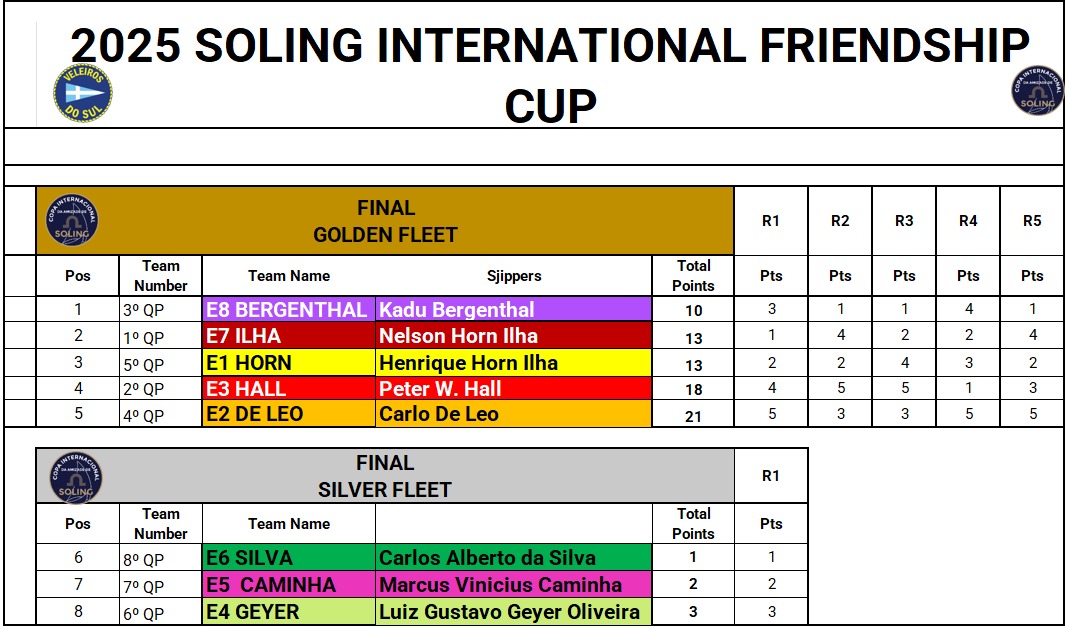The height and width of the screenshot is (629, 1069).
Task: Click the orange Carlo De Leo cell
Action: tap(513, 414)
